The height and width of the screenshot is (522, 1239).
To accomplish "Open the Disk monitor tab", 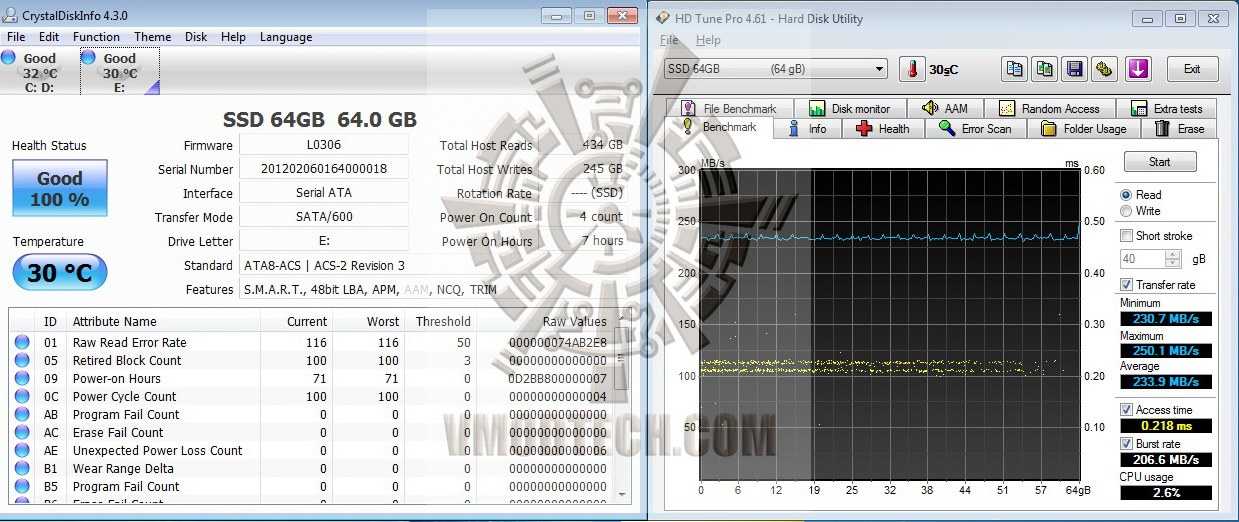I will pyautogui.click(x=849, y=108).
